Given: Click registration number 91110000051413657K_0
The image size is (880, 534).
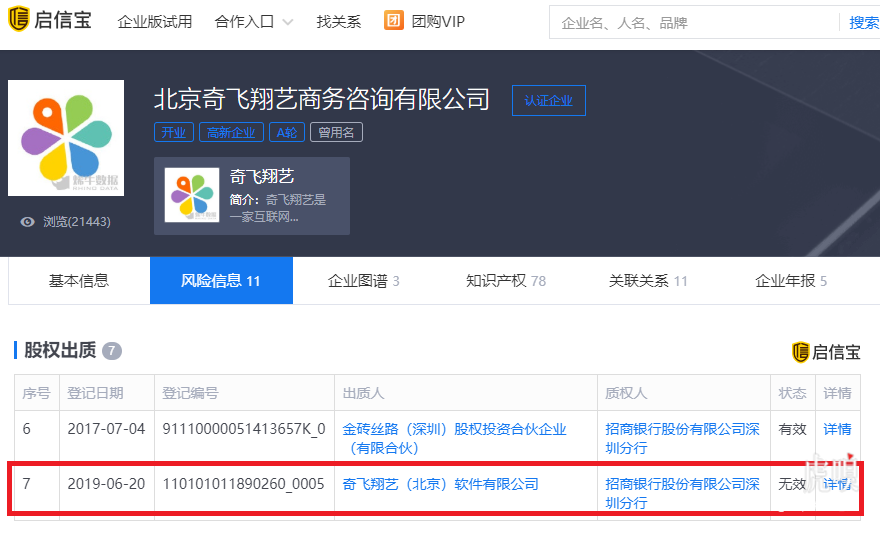Looking at the screenshot, I should pos(244,429).
